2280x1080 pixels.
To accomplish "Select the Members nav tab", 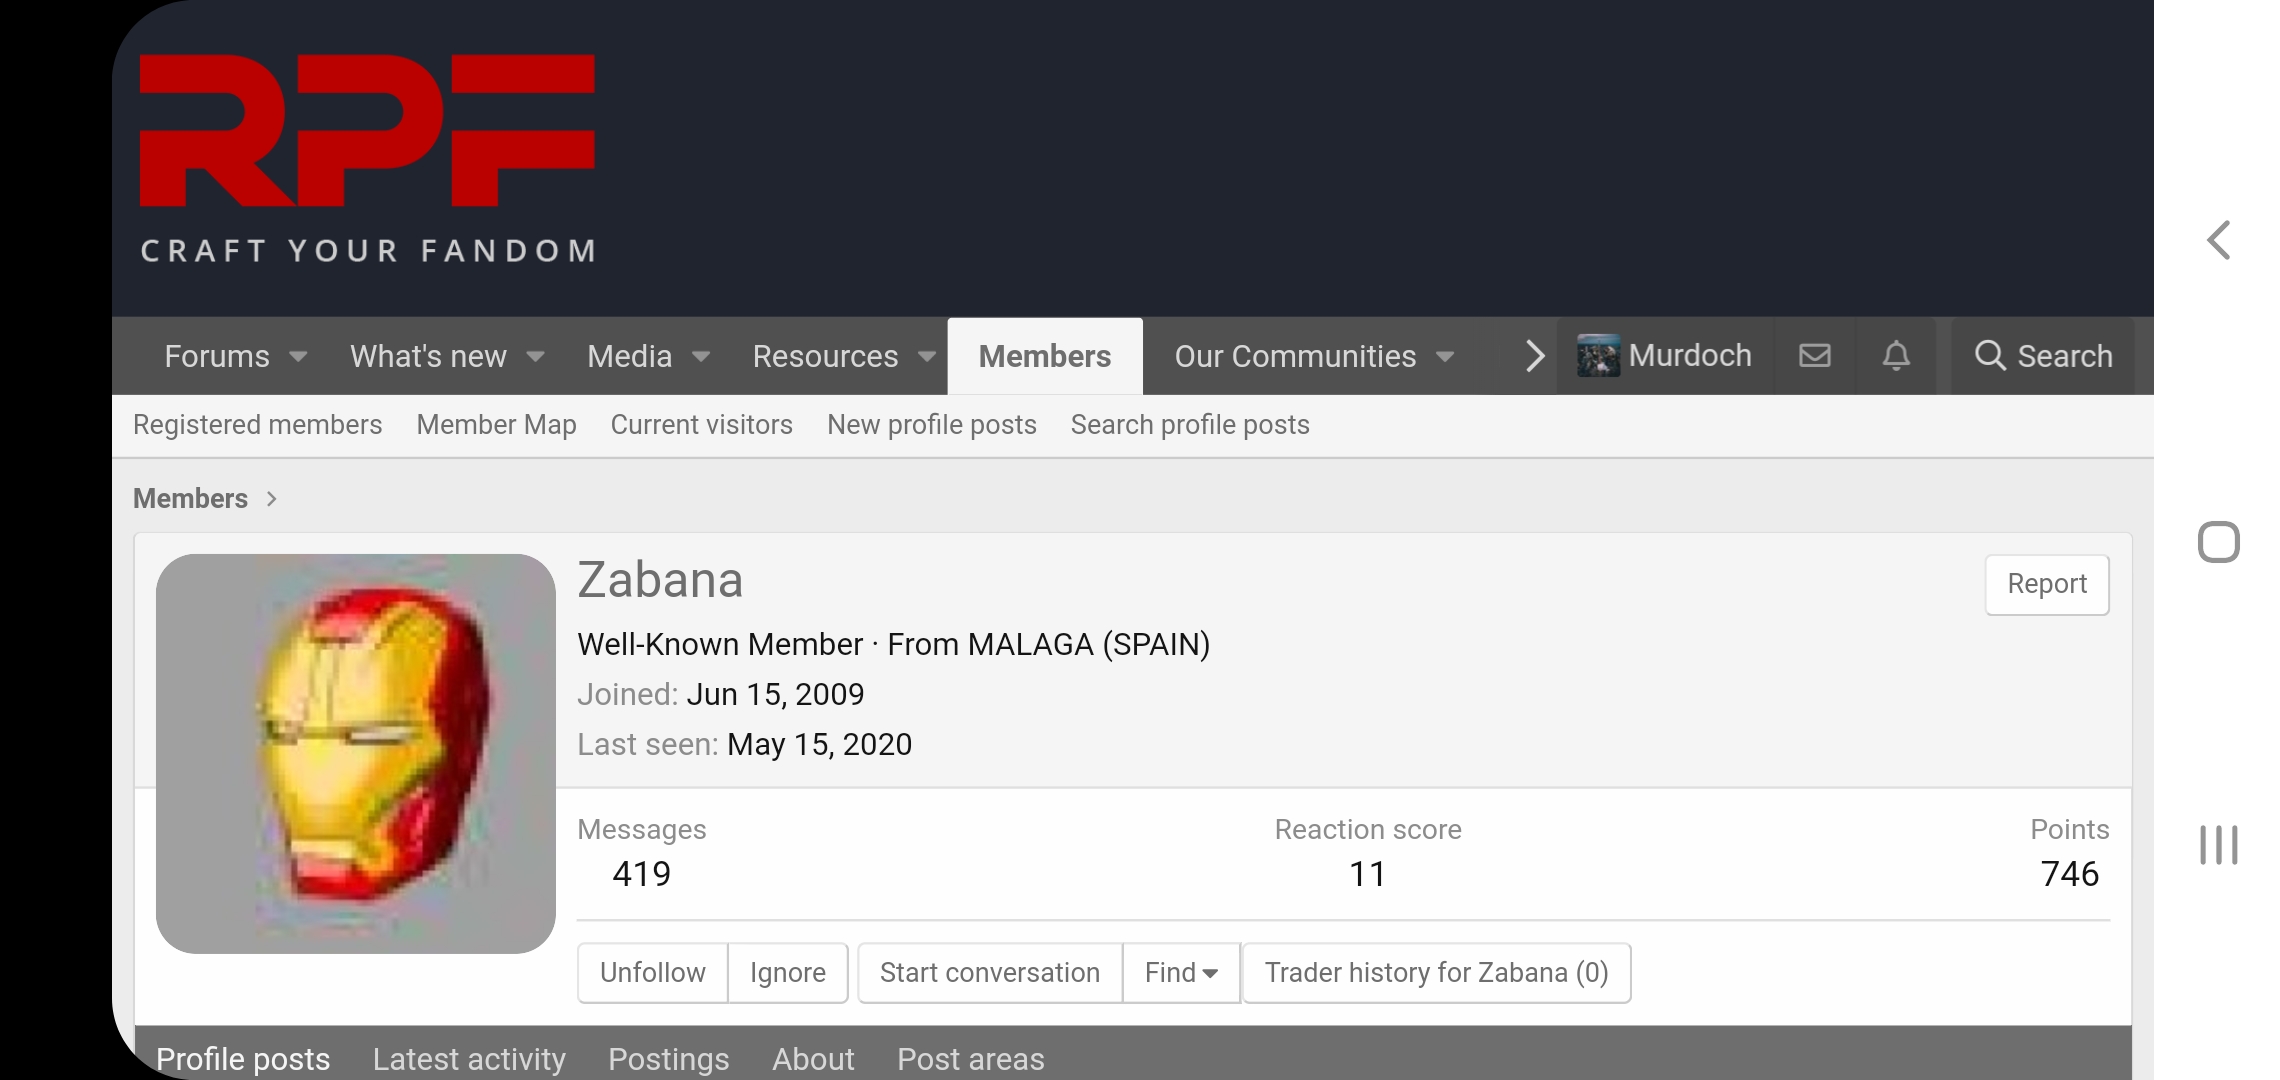I will click(x=1045, y=357).
